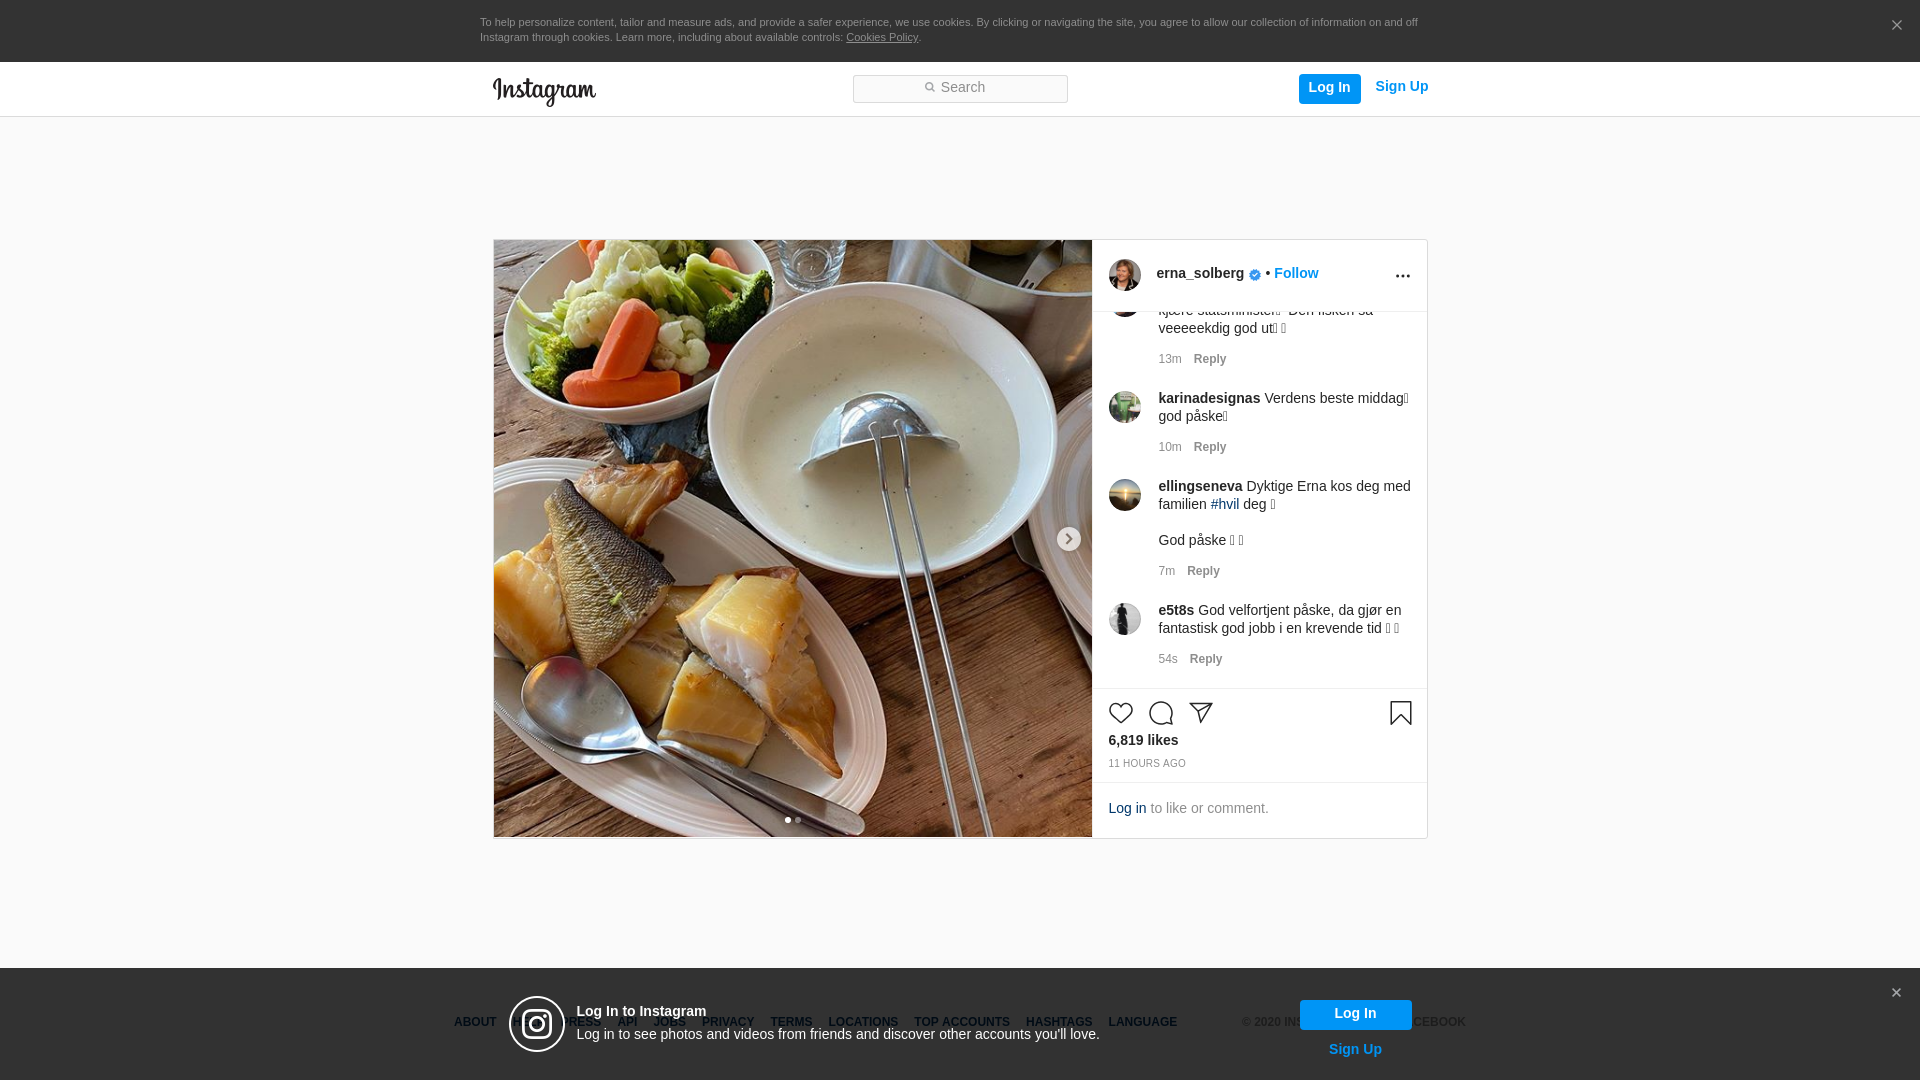Dismiss the cookie notice banner
1920x1080 pixels.
pyautogui.click(x=1896, y=25)
